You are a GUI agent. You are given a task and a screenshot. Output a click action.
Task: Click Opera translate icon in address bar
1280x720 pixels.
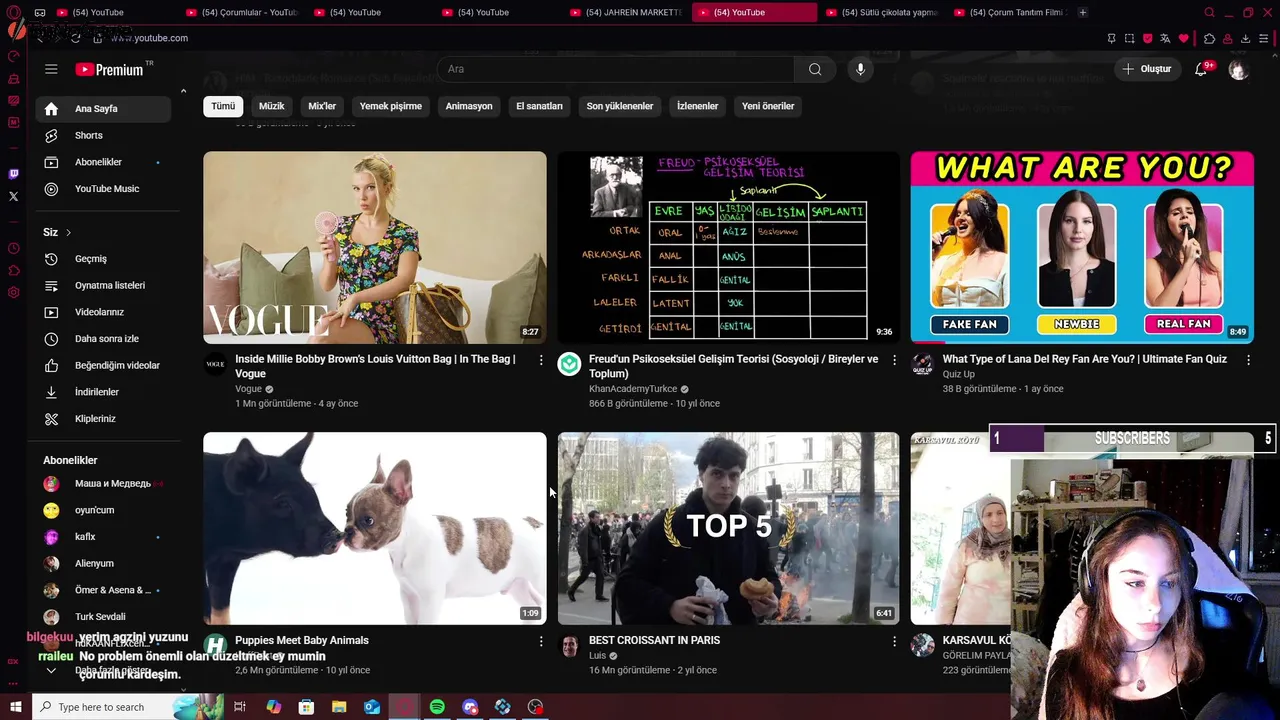[1165, 38]
